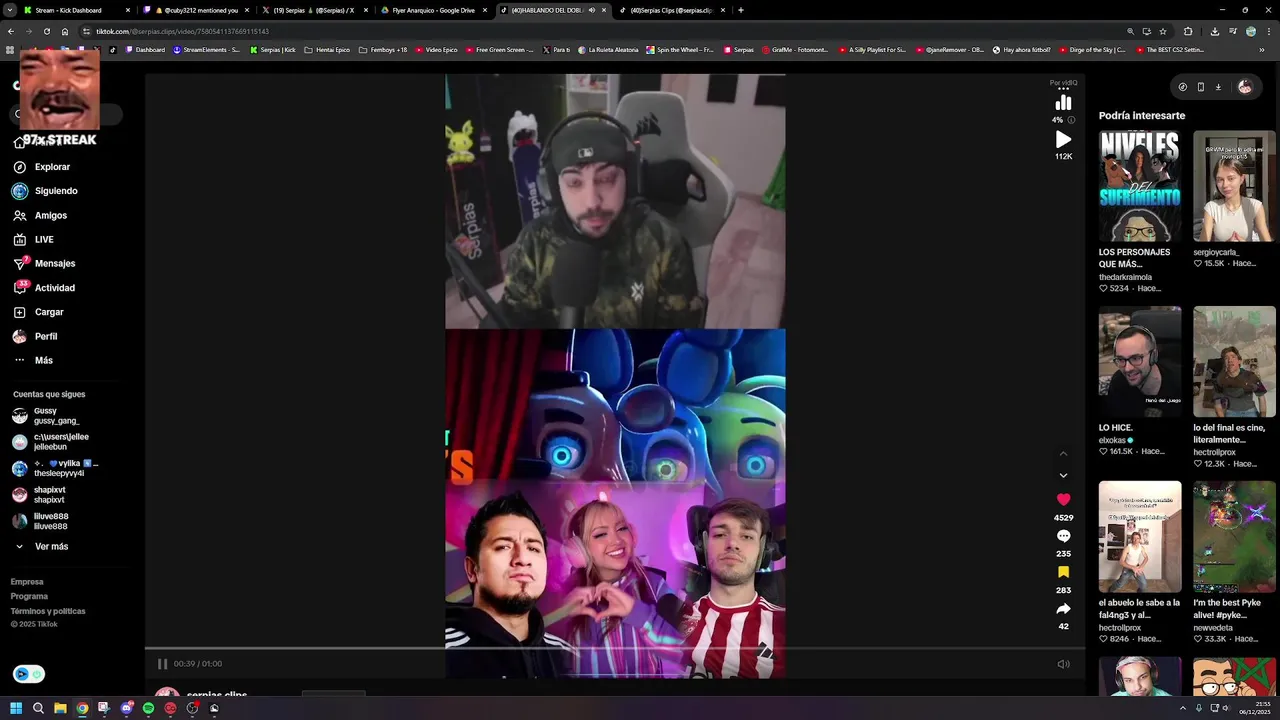Click Términos y políticas footer link
The width and height of the screenshot is (1280, 720).
coord(48,611)
